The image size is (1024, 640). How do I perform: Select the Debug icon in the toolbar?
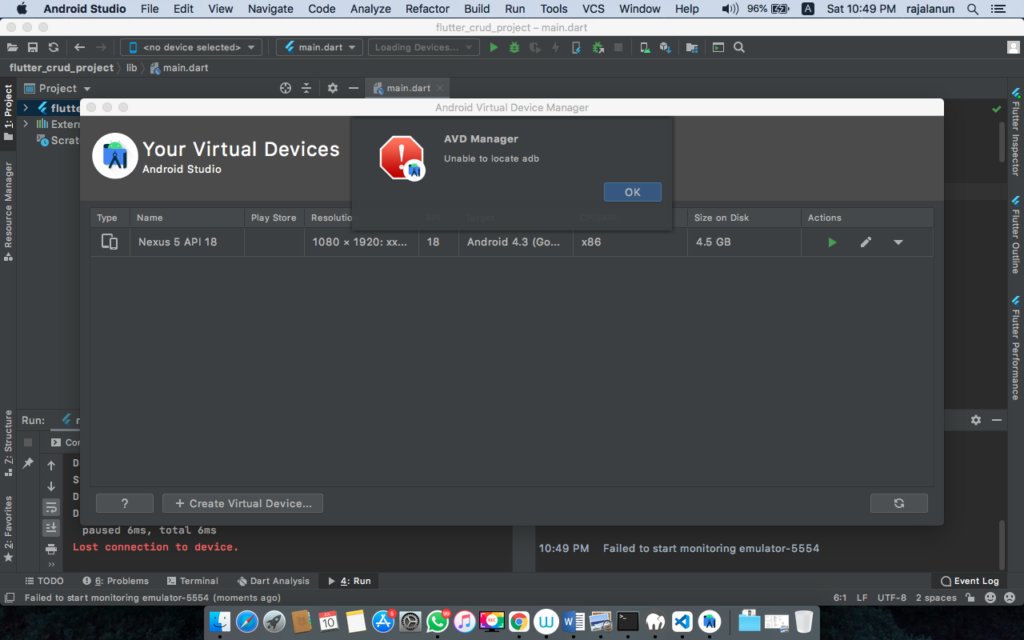pyautogui.click(x=513, y=46)
